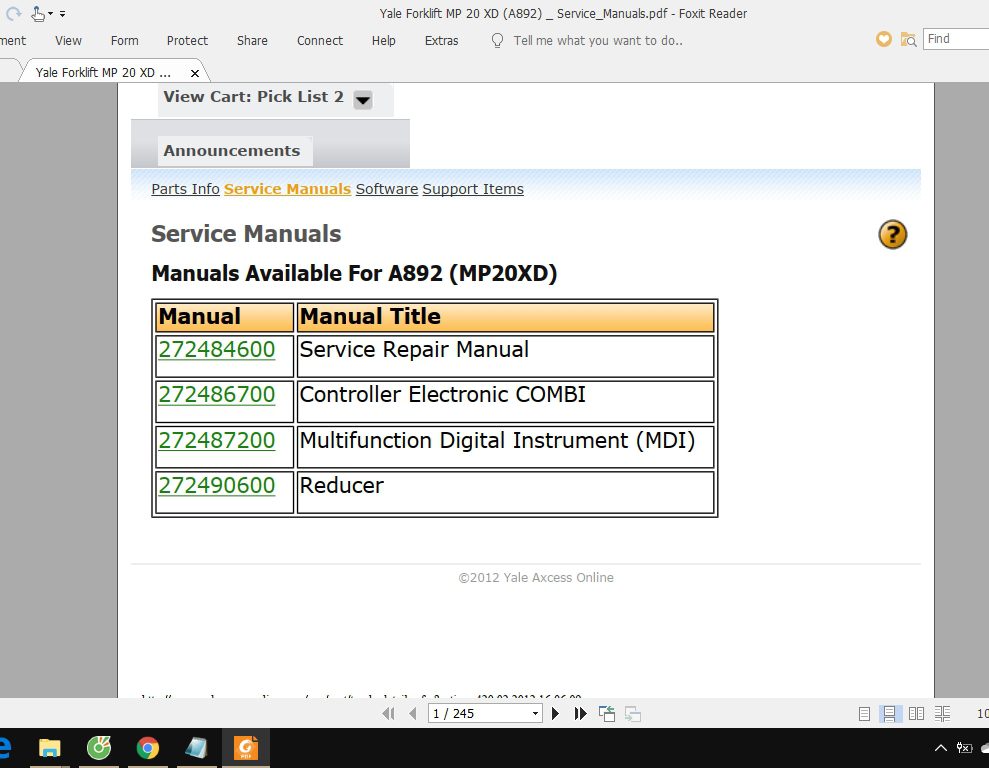
Task: Select the Yale Forklift MP 20 XD tab
Action: coord(104,72)
